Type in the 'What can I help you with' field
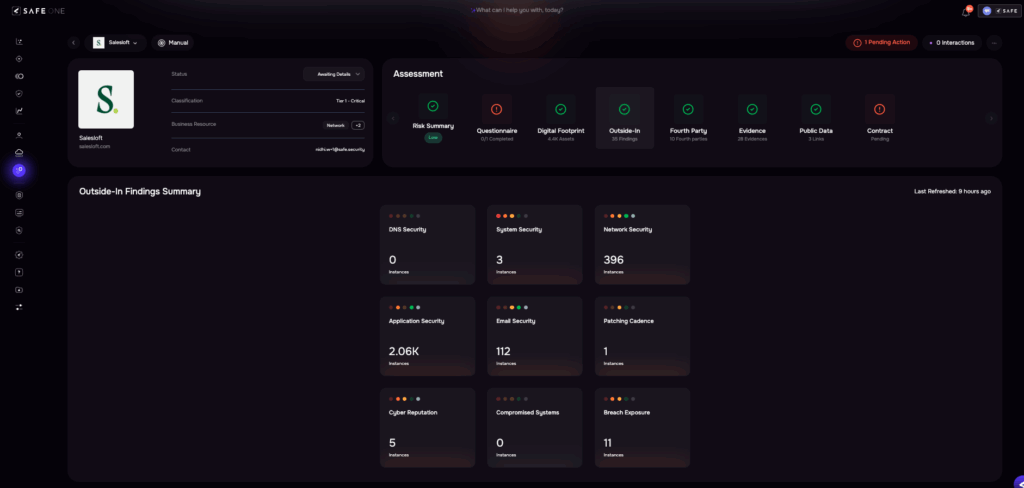This screenshot has width=1024, height=488. 517,10
